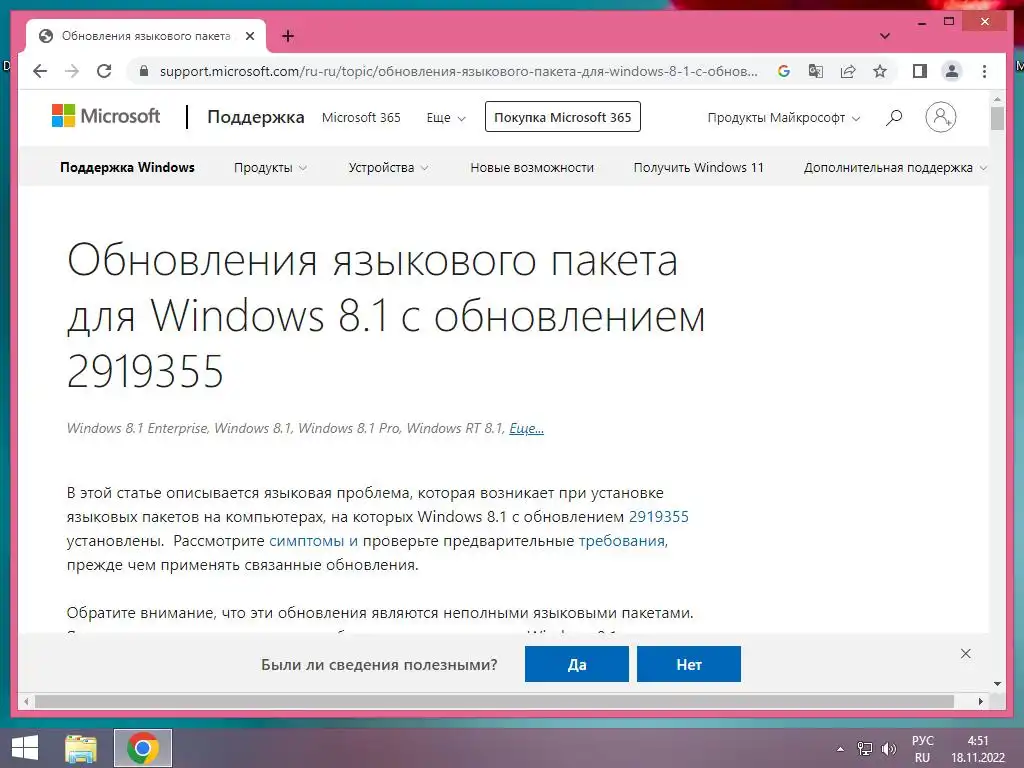The image size is (1024, 768).
Task: Open the volume speaker icon
Action: (x=888, y=749)
